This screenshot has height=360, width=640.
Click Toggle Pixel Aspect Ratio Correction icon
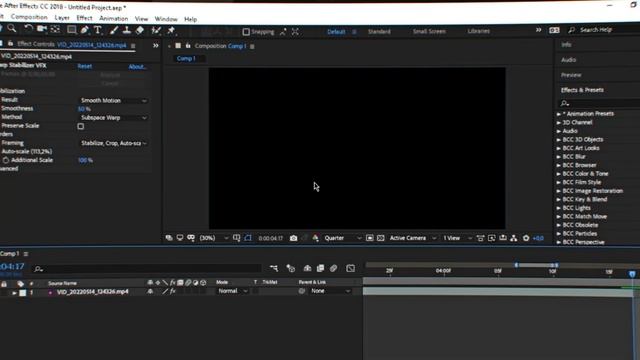pyautogui.click(x=480, y=238)
